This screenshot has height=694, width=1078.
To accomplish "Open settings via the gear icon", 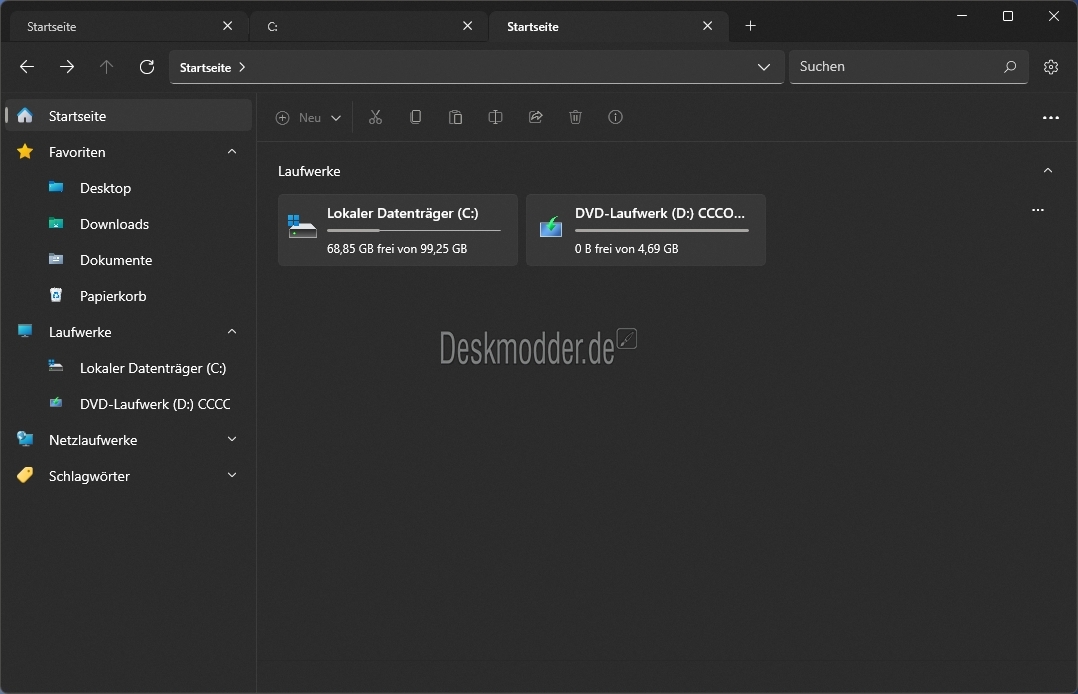I will (x=1050, y=67).
